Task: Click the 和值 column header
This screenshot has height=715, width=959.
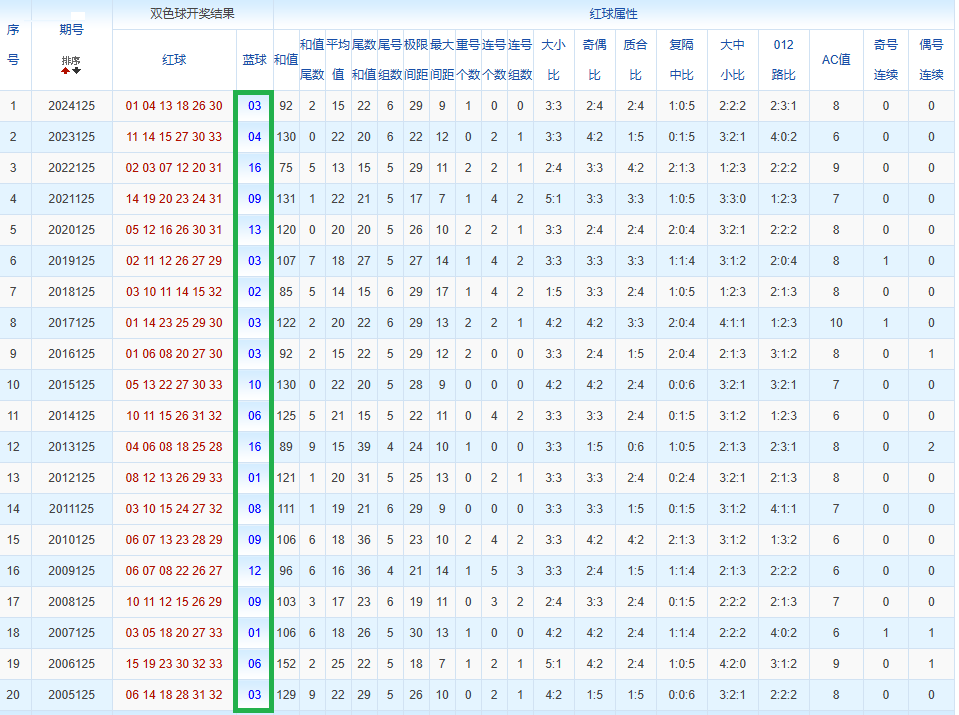Action: point(286,59)
